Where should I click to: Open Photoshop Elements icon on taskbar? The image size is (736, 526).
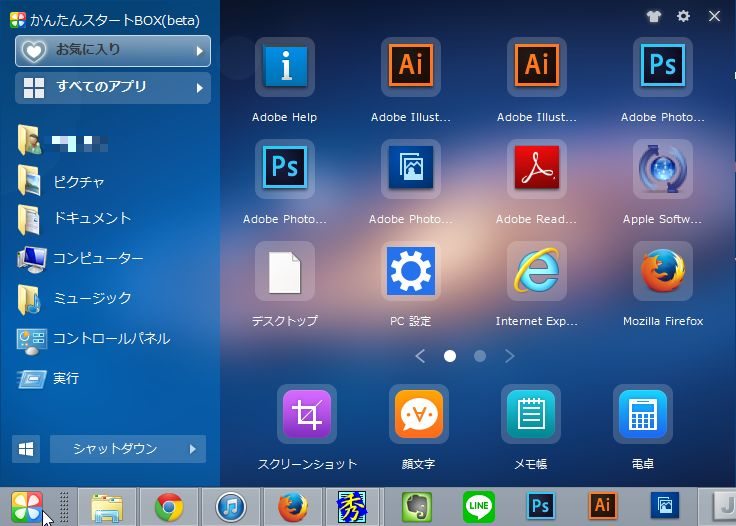point(665,505)
